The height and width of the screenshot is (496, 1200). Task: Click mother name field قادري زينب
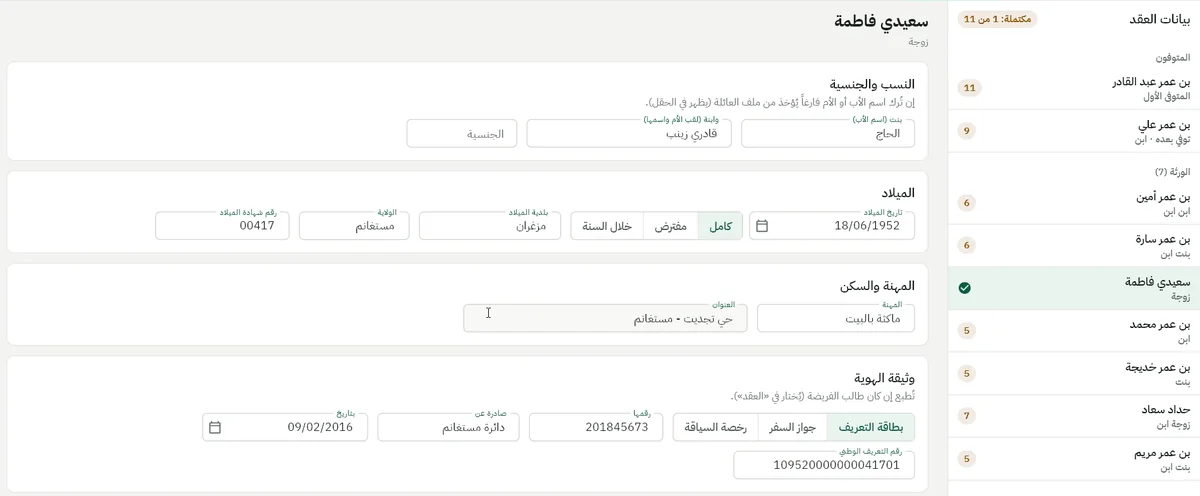[x=629, y=133]
